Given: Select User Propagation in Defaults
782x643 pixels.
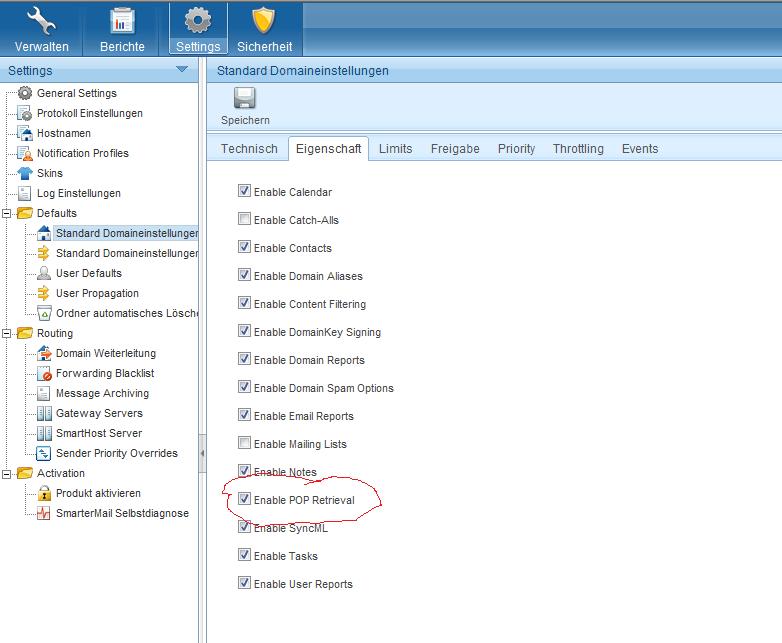Looking at the screenshot, I should (96, 293).
